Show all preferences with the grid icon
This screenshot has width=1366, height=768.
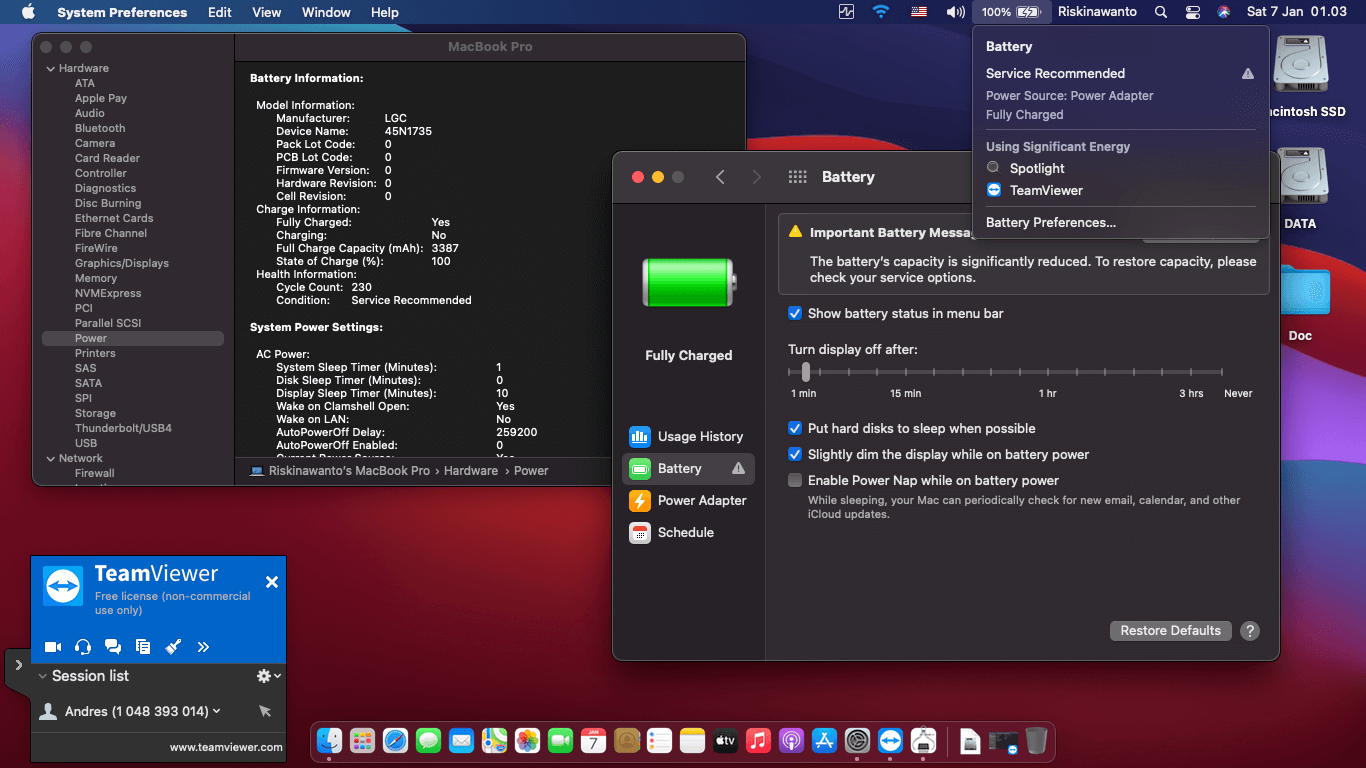coord(797,177)
